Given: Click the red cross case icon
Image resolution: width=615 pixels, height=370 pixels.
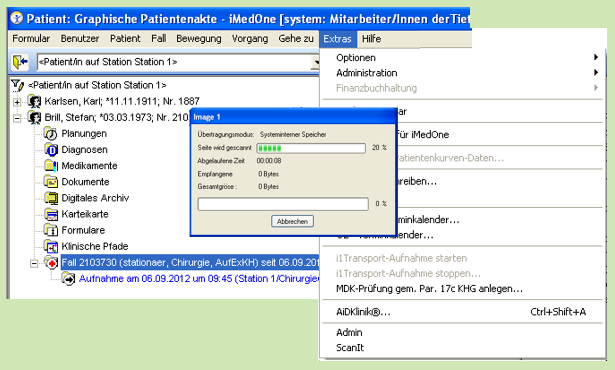Looking at the screenshot, I should click(51, 262).
